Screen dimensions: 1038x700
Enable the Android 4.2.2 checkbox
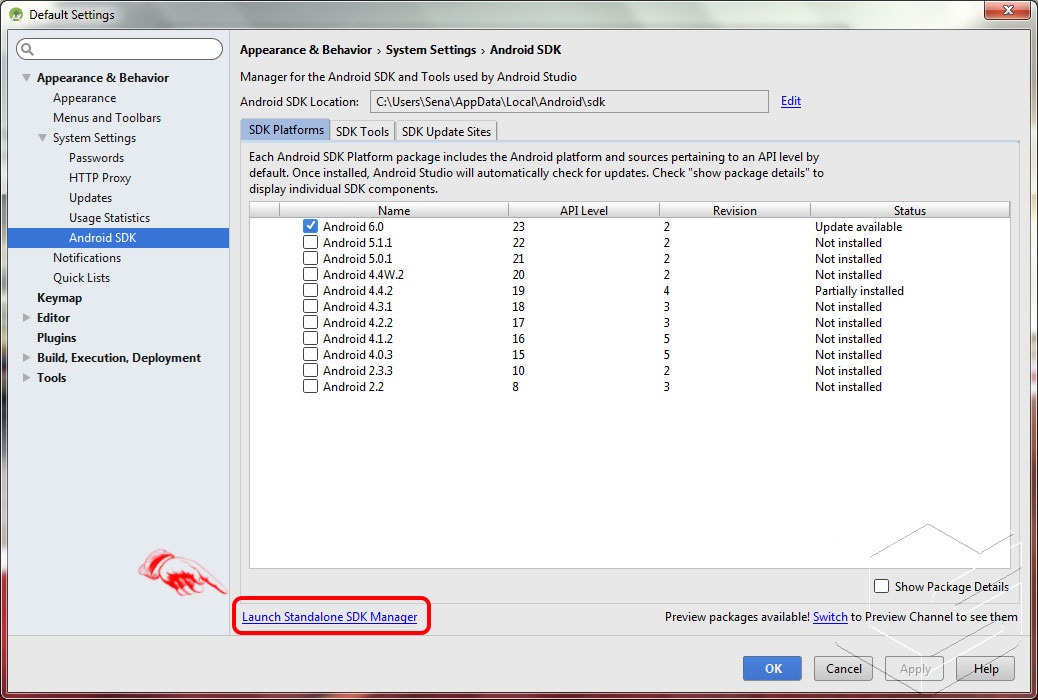click(310, 323)
